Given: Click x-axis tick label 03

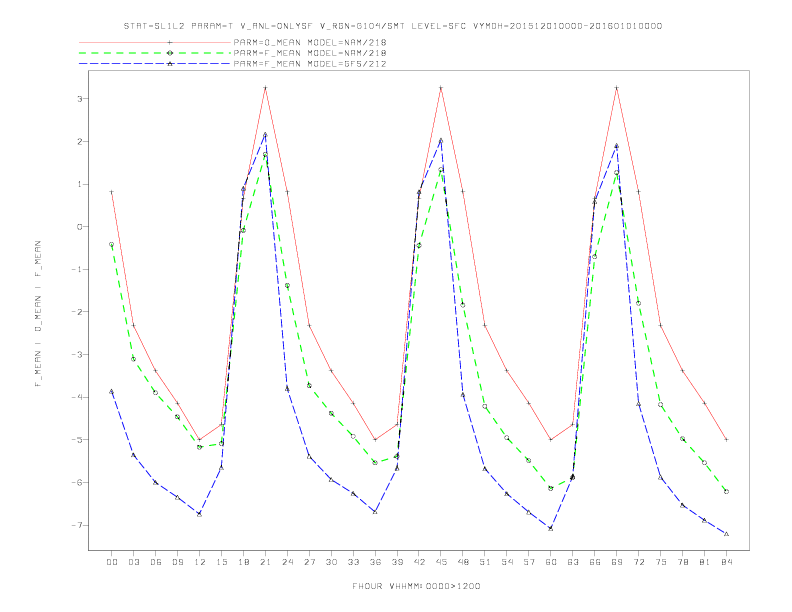Looking at the screenshot, I should coord(133,562).
